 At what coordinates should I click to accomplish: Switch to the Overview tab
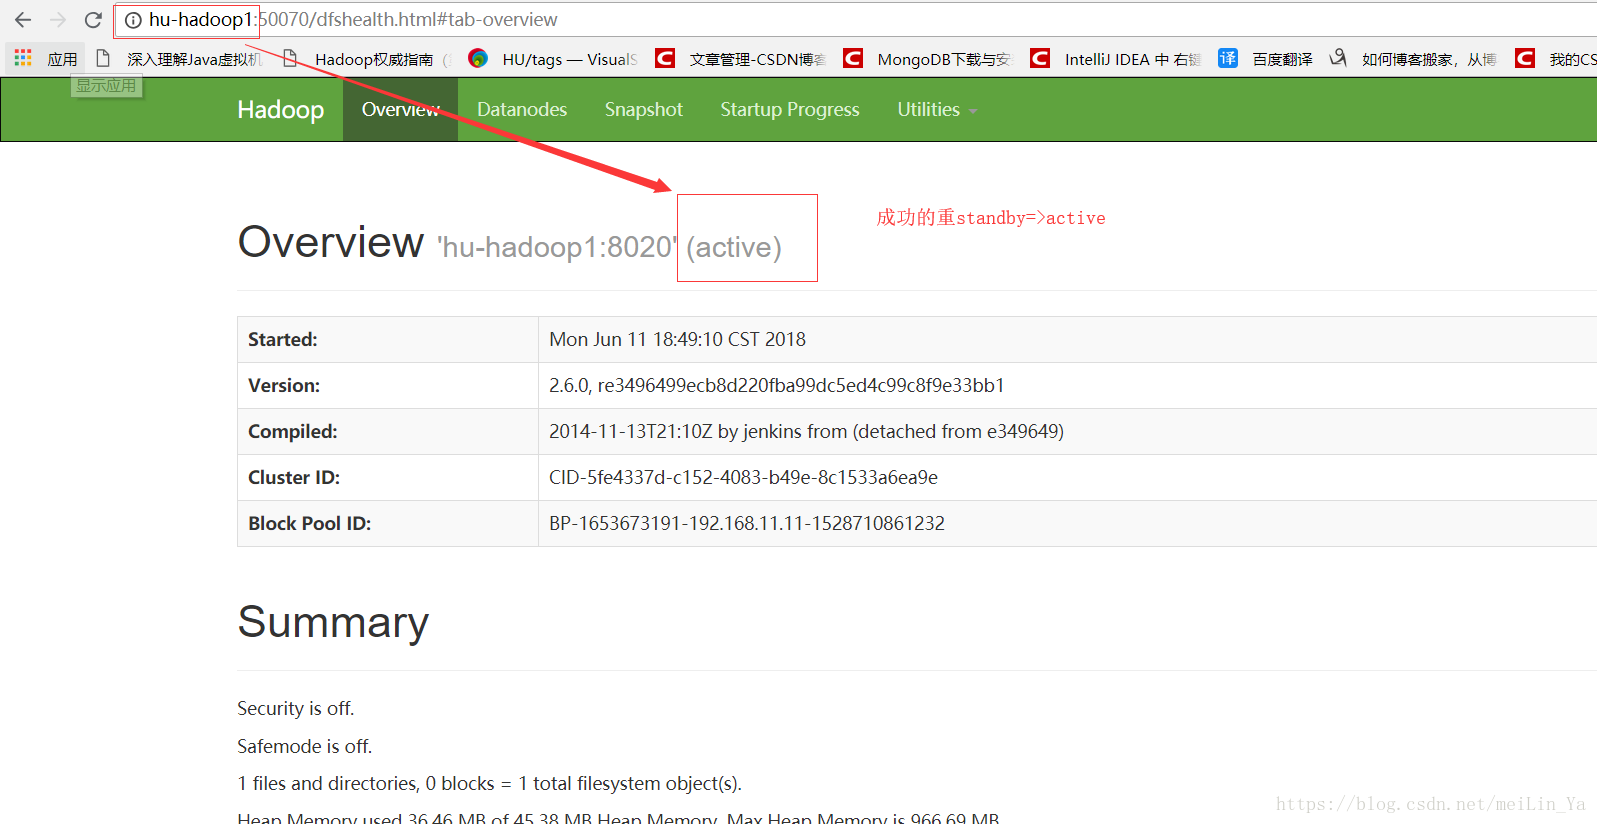click(x=400, y=109)
